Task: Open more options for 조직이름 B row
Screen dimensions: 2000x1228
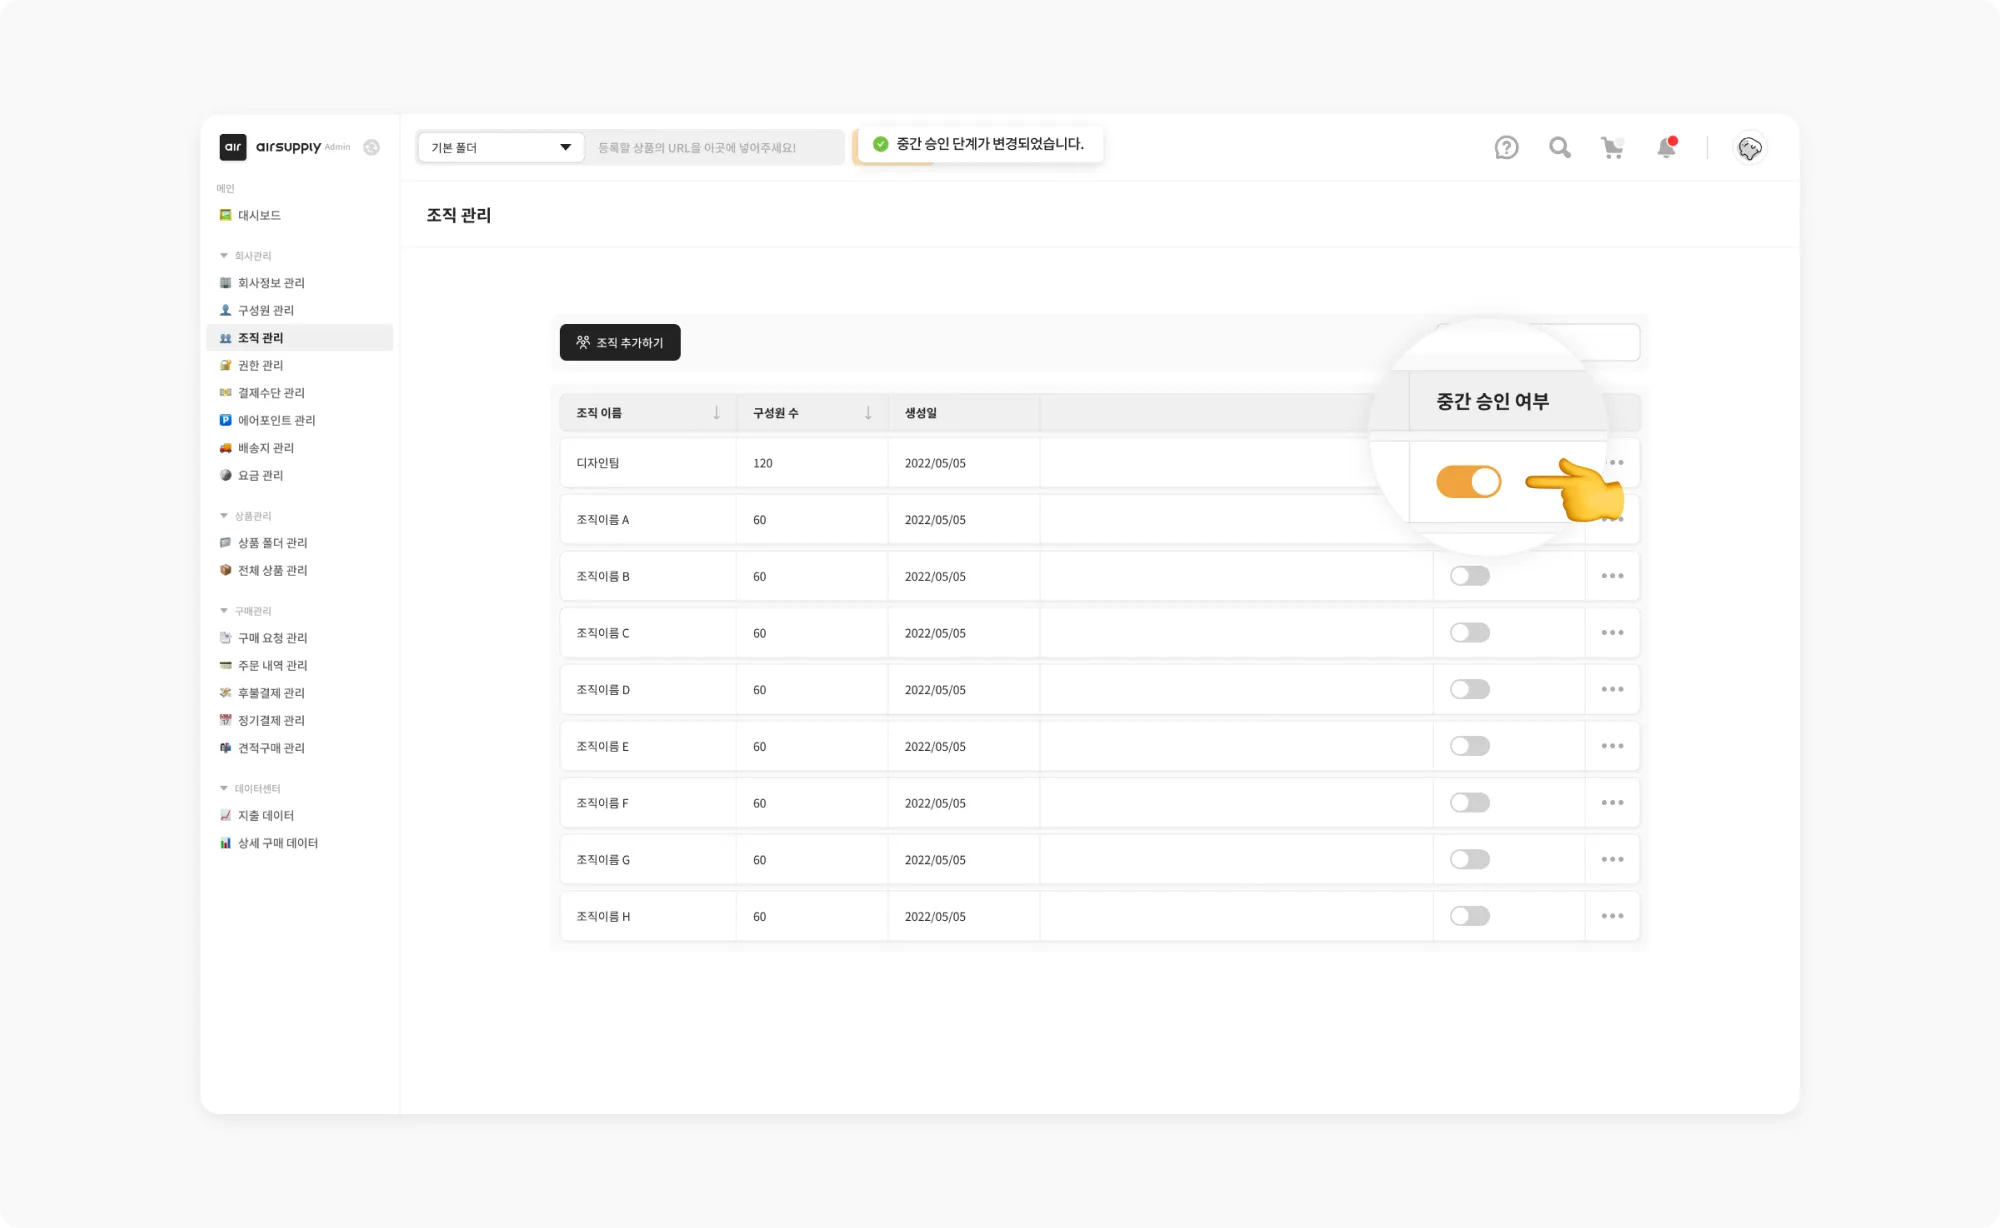Action: (1612, 576)
